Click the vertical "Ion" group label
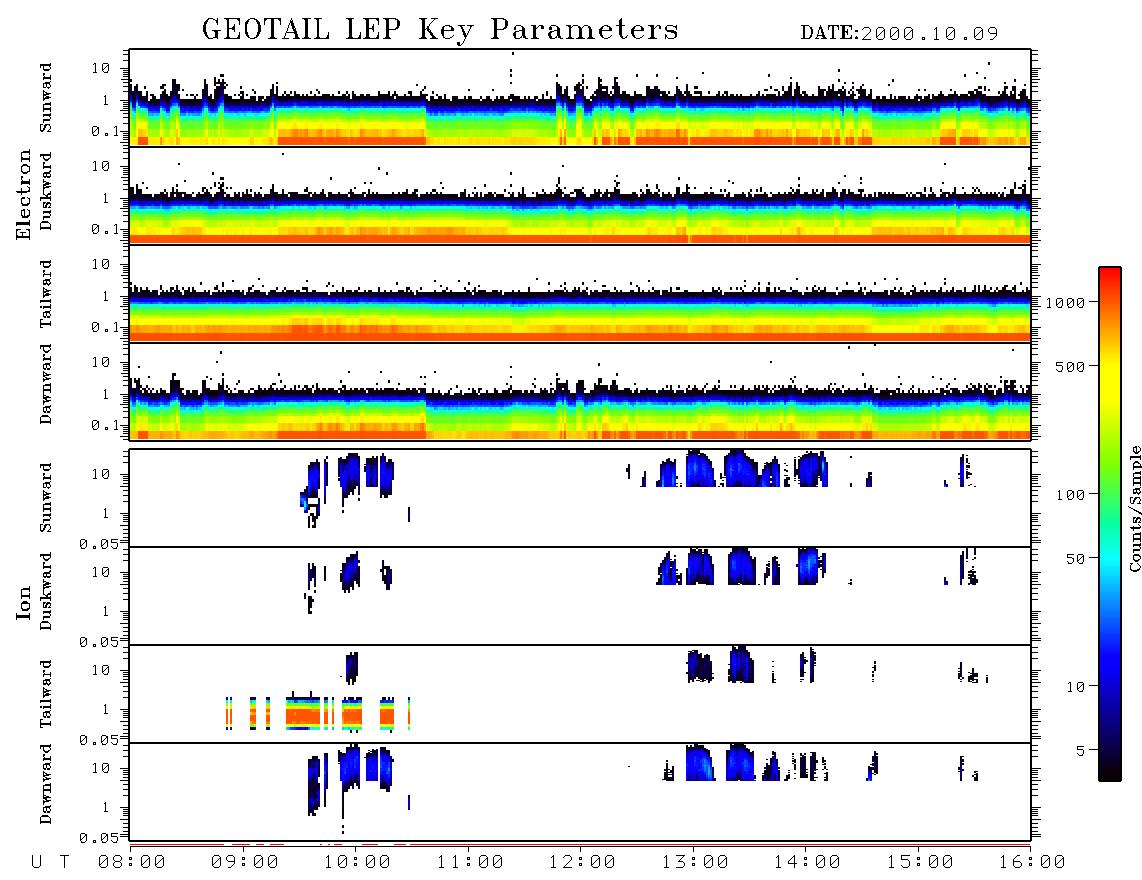 tap(23, 602)
